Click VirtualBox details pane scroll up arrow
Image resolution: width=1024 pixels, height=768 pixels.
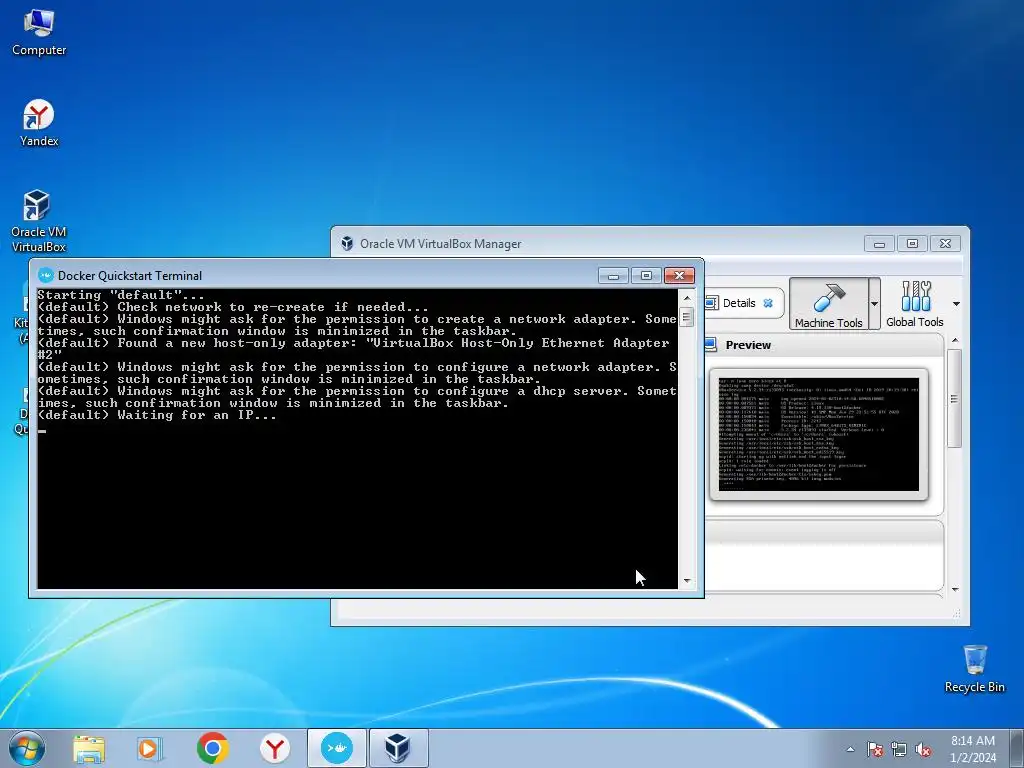point(955,340)
